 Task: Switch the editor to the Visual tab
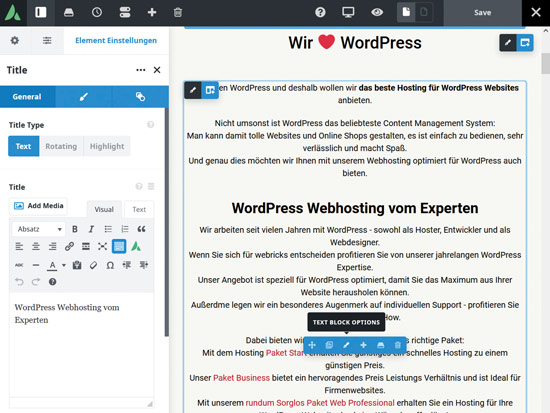pyautogui.click(x=104, y=209)
